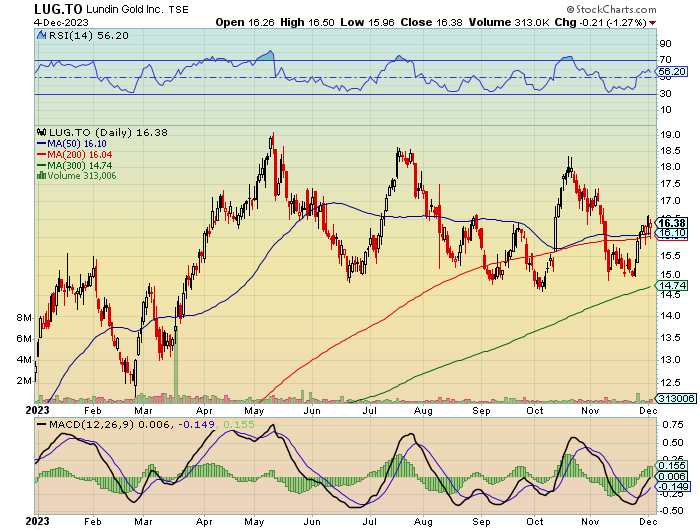Screen dimensions: 700x530
Task: Click the MACD(12,26,9) legend label
Action: [91, 424]
